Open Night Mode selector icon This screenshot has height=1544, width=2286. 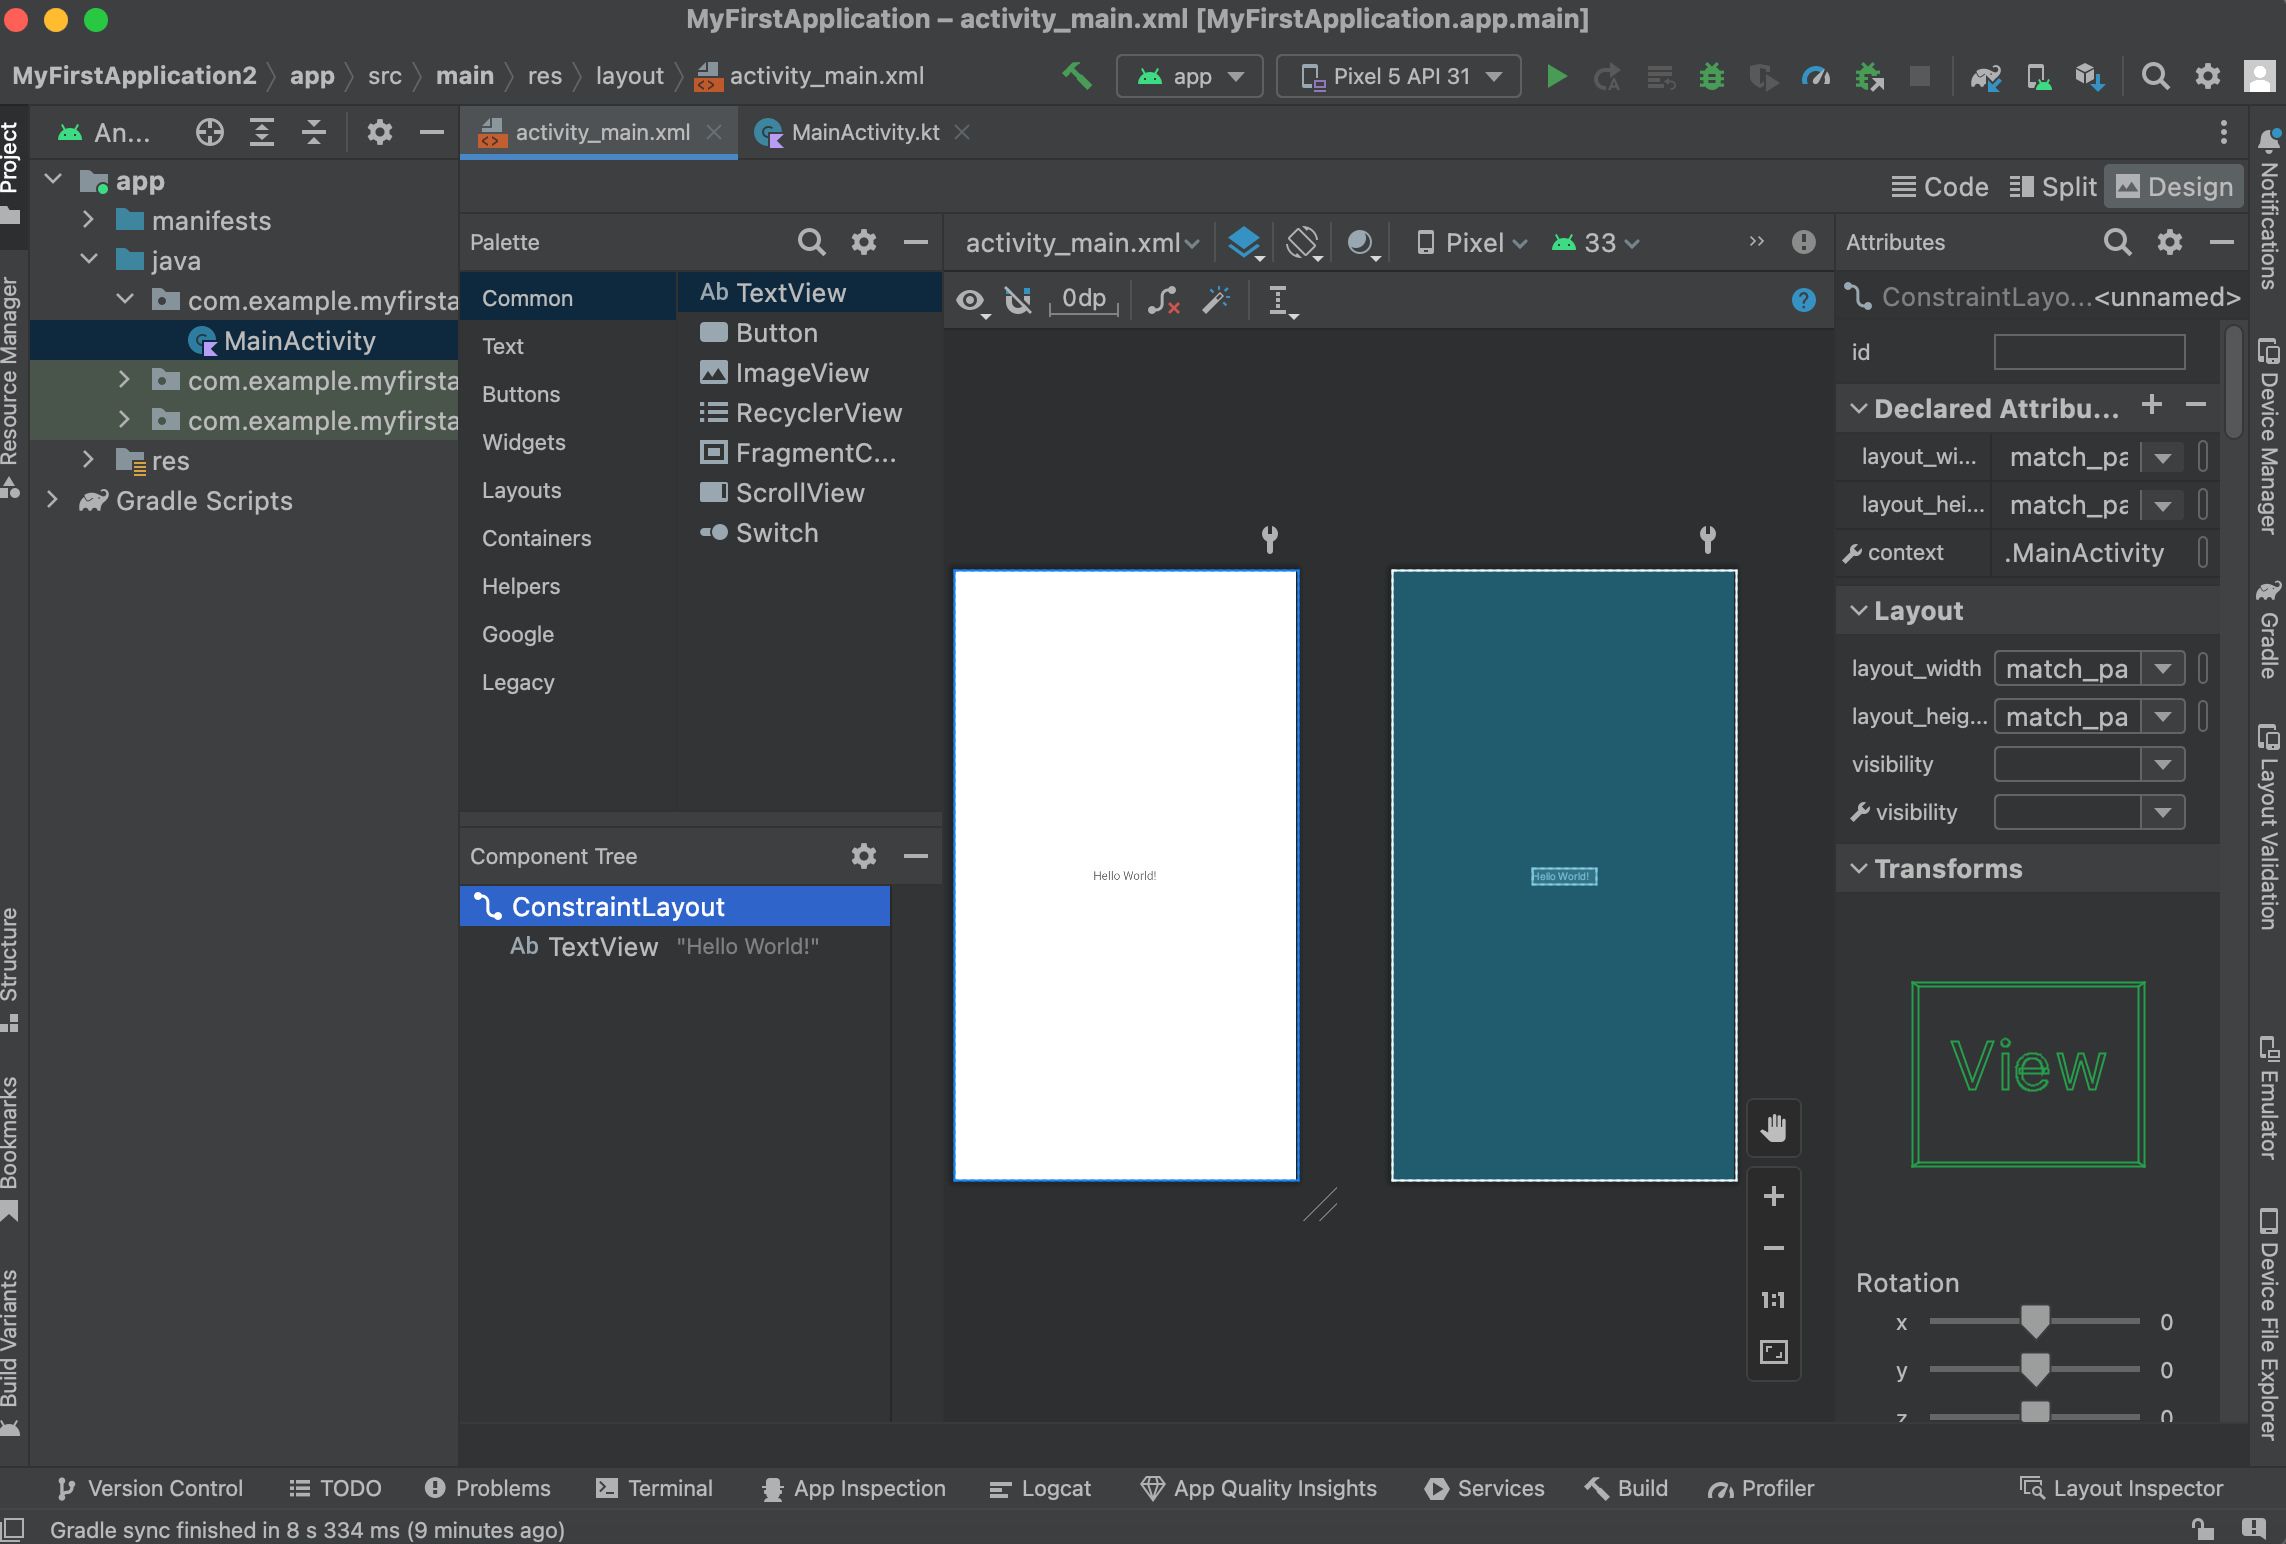tap(1362, 243)
